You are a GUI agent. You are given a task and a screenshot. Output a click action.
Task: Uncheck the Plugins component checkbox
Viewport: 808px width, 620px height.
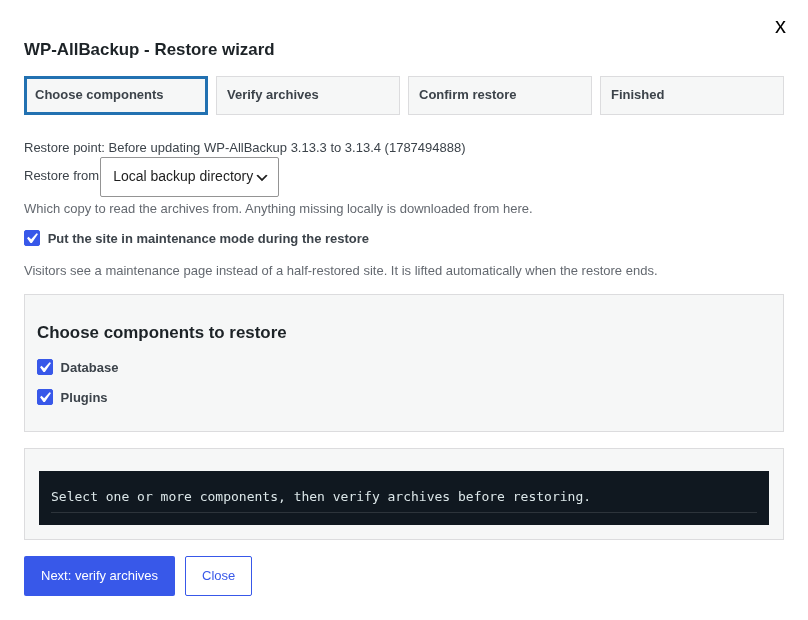tap(45, 397)
